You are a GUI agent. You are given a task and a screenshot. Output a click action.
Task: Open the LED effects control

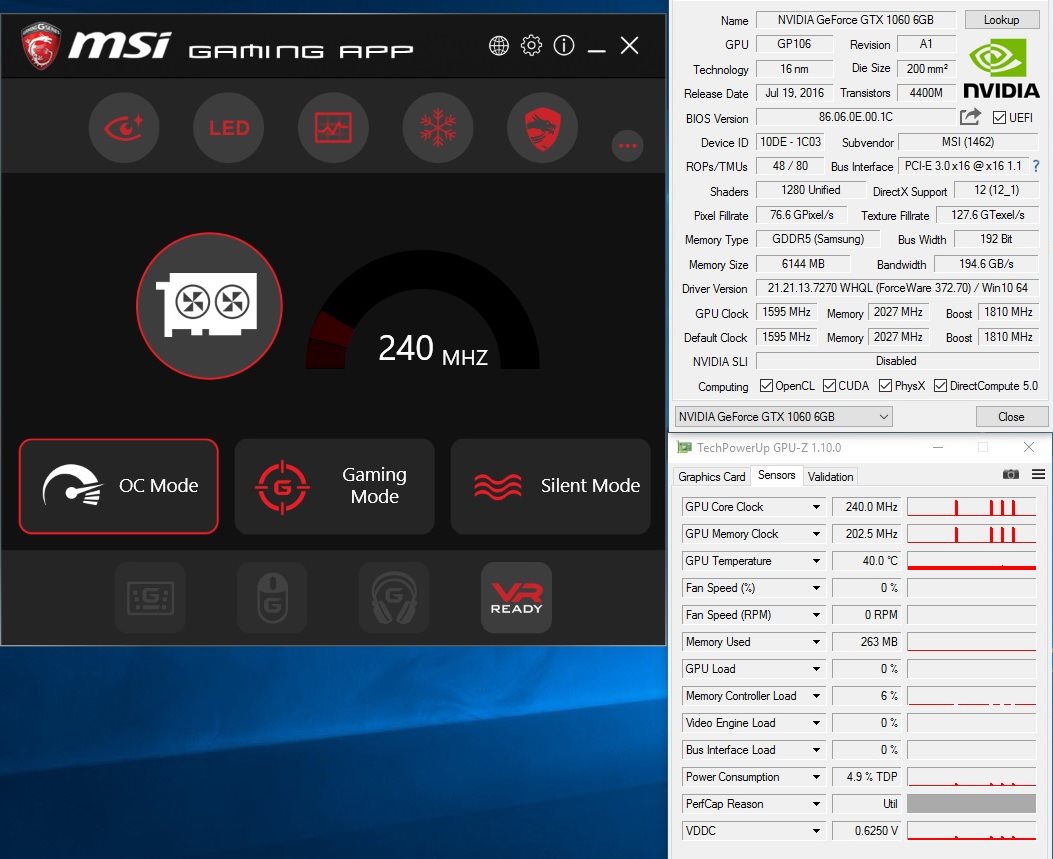228,128
